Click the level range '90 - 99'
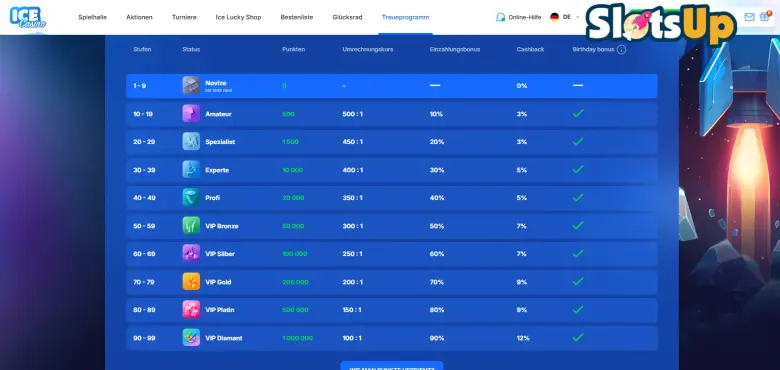 (144, 338)
